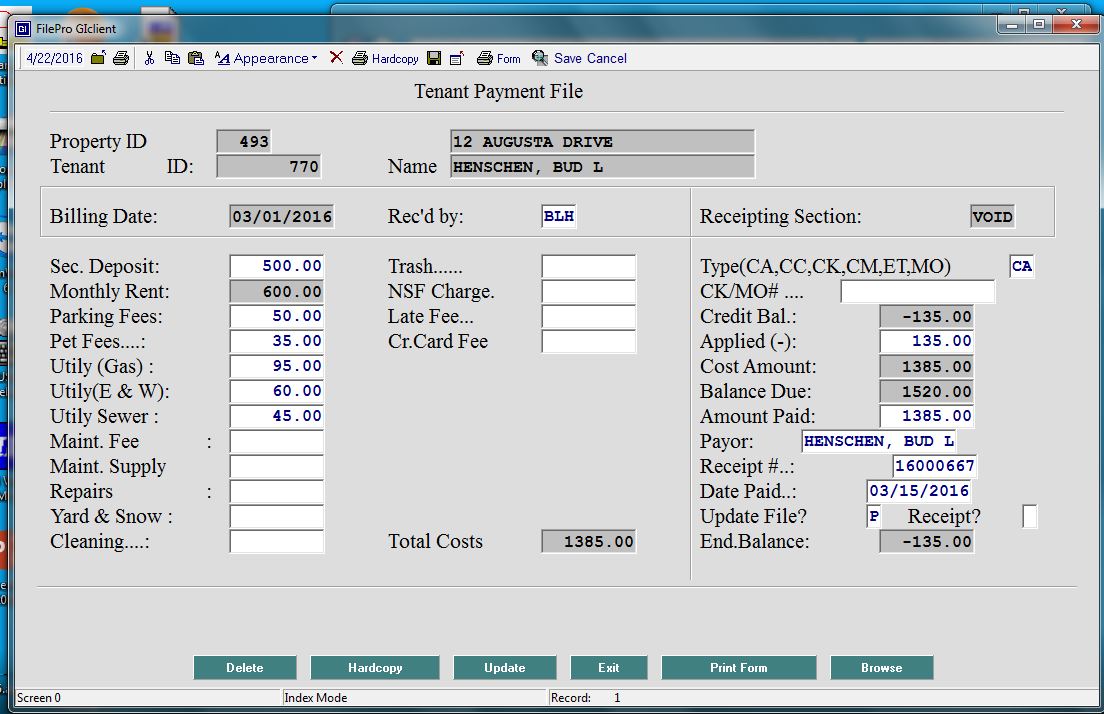Click the floppy disk save icon
The height and width of the screenshot is (714, 1104).
pyautogui.click(x=434, y=58)
